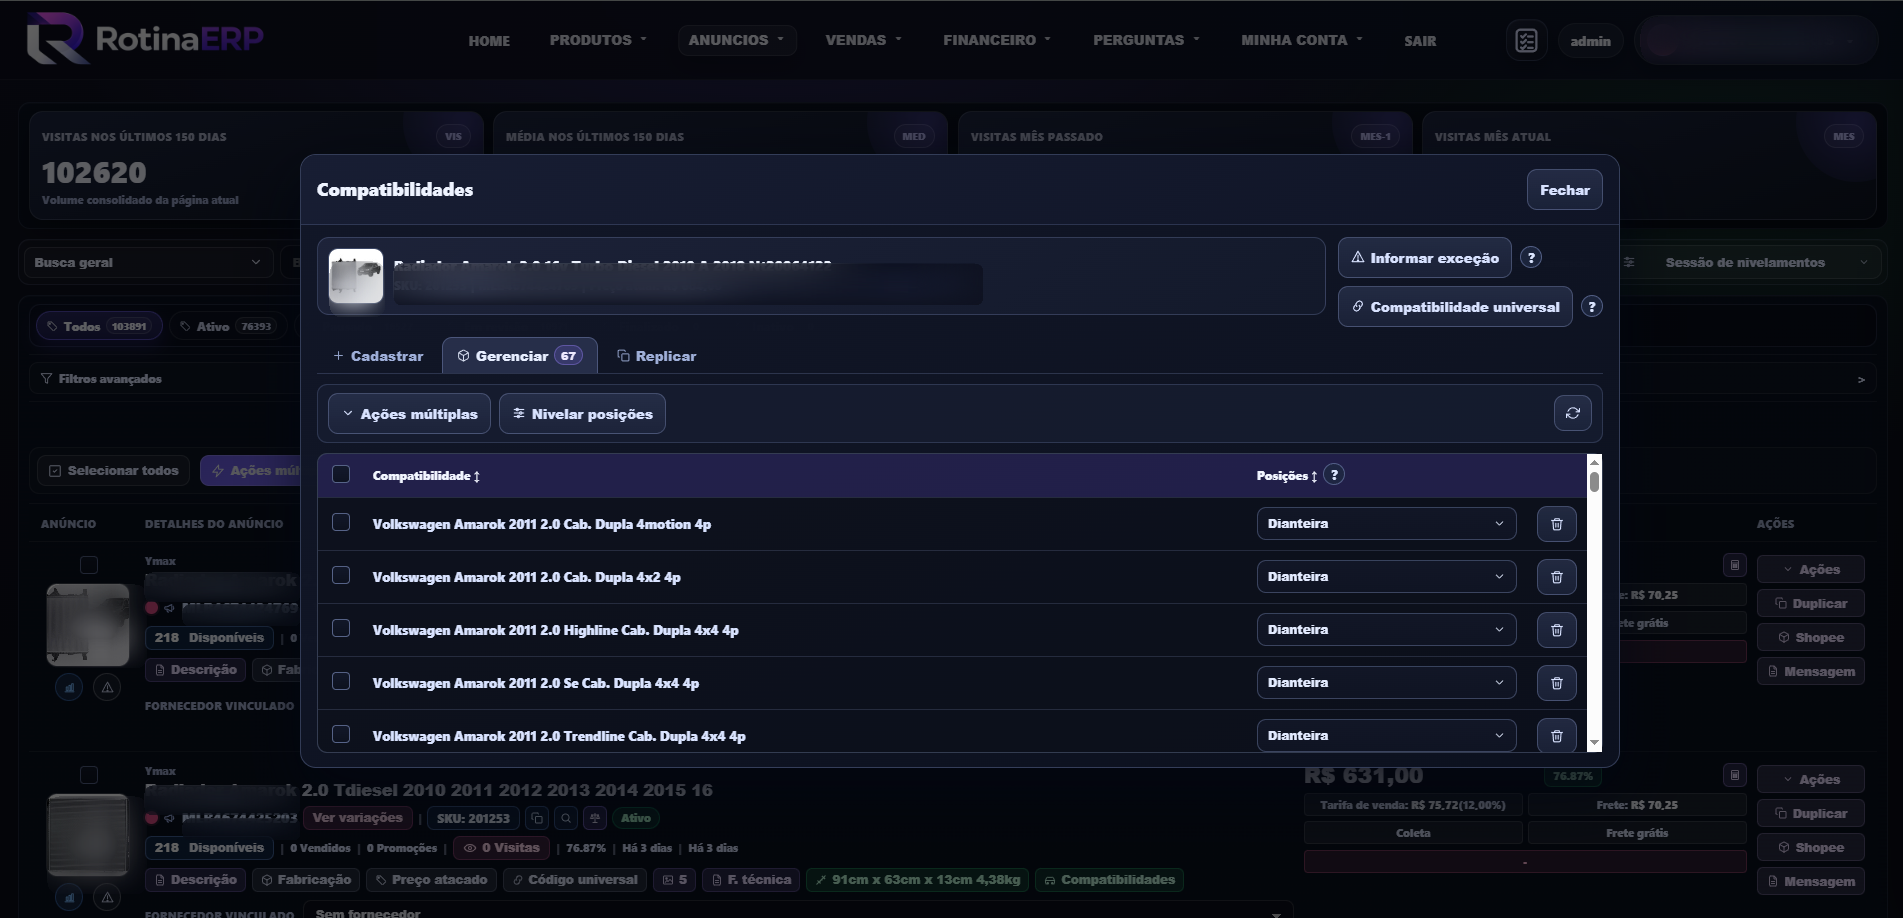Select the Amarok Cab. Dupla 4x2 row checkbox
Viewport: 1903px width, 918px height.
[341, 576]
